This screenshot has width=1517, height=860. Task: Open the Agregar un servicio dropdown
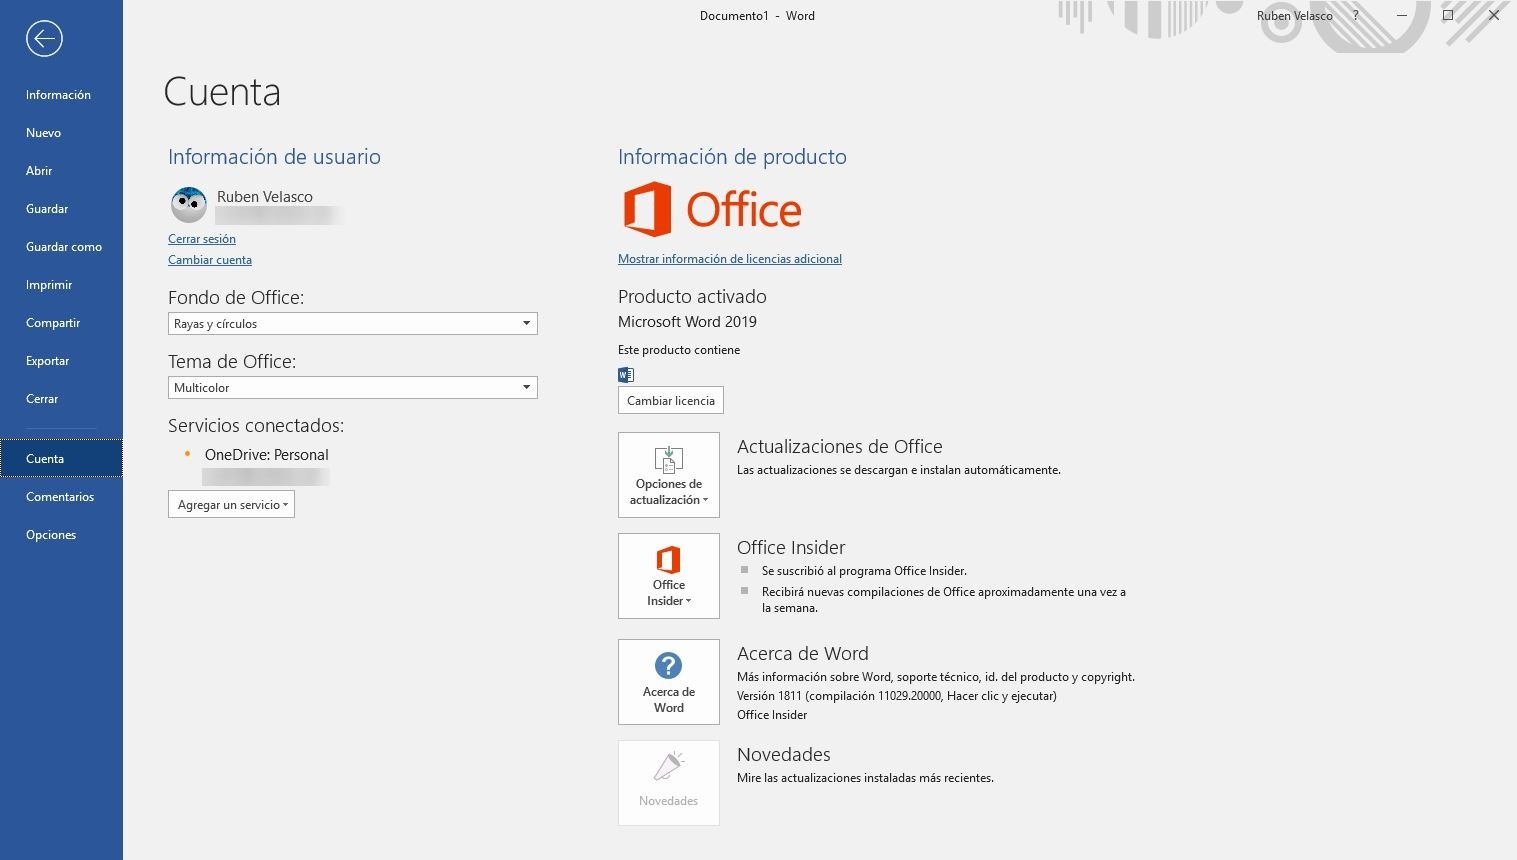pos(231,505)
